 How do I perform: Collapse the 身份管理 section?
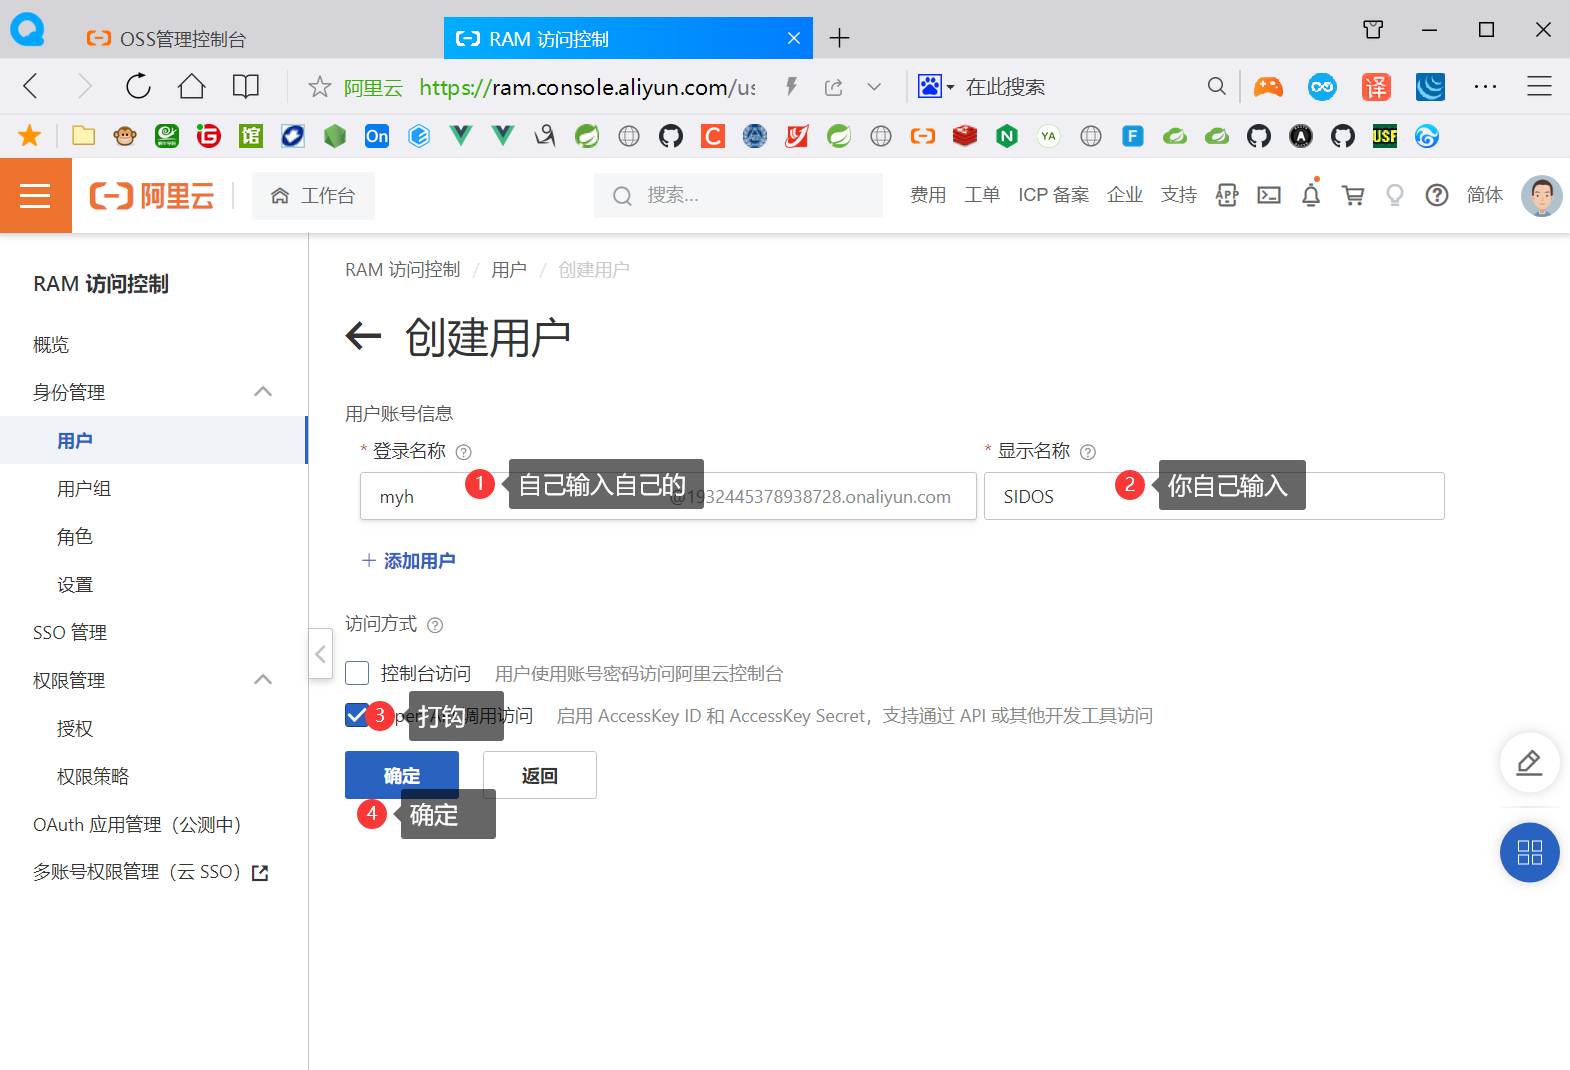tap(263, 392)
